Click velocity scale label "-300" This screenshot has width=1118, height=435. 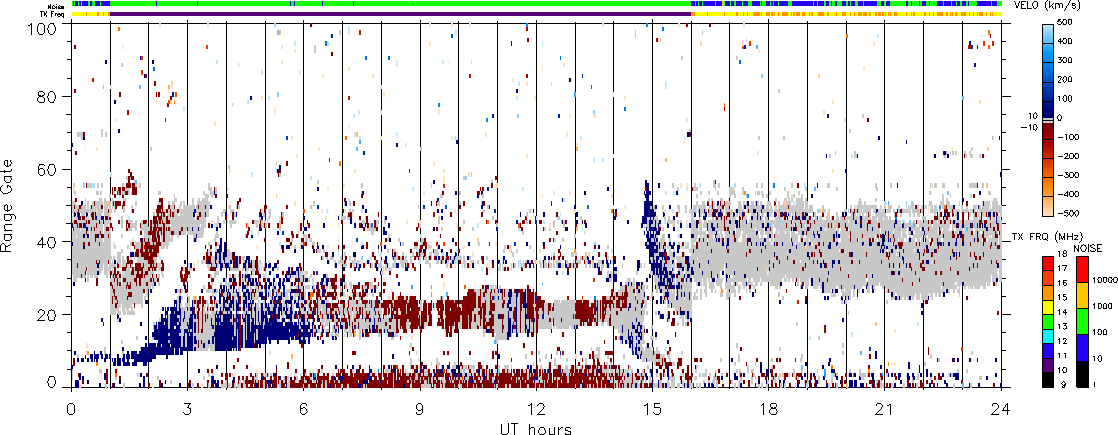point(1067,175)
